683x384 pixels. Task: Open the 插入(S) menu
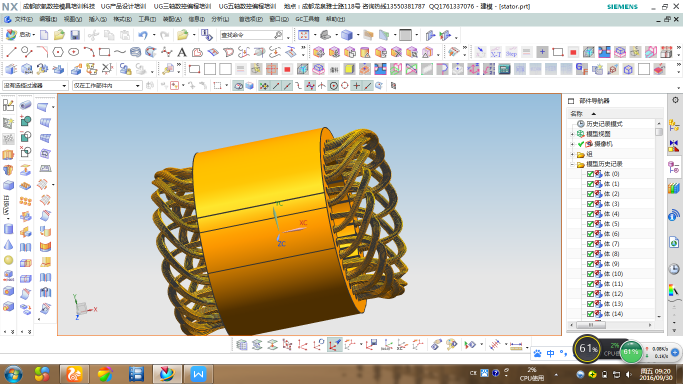click(98, 19)
